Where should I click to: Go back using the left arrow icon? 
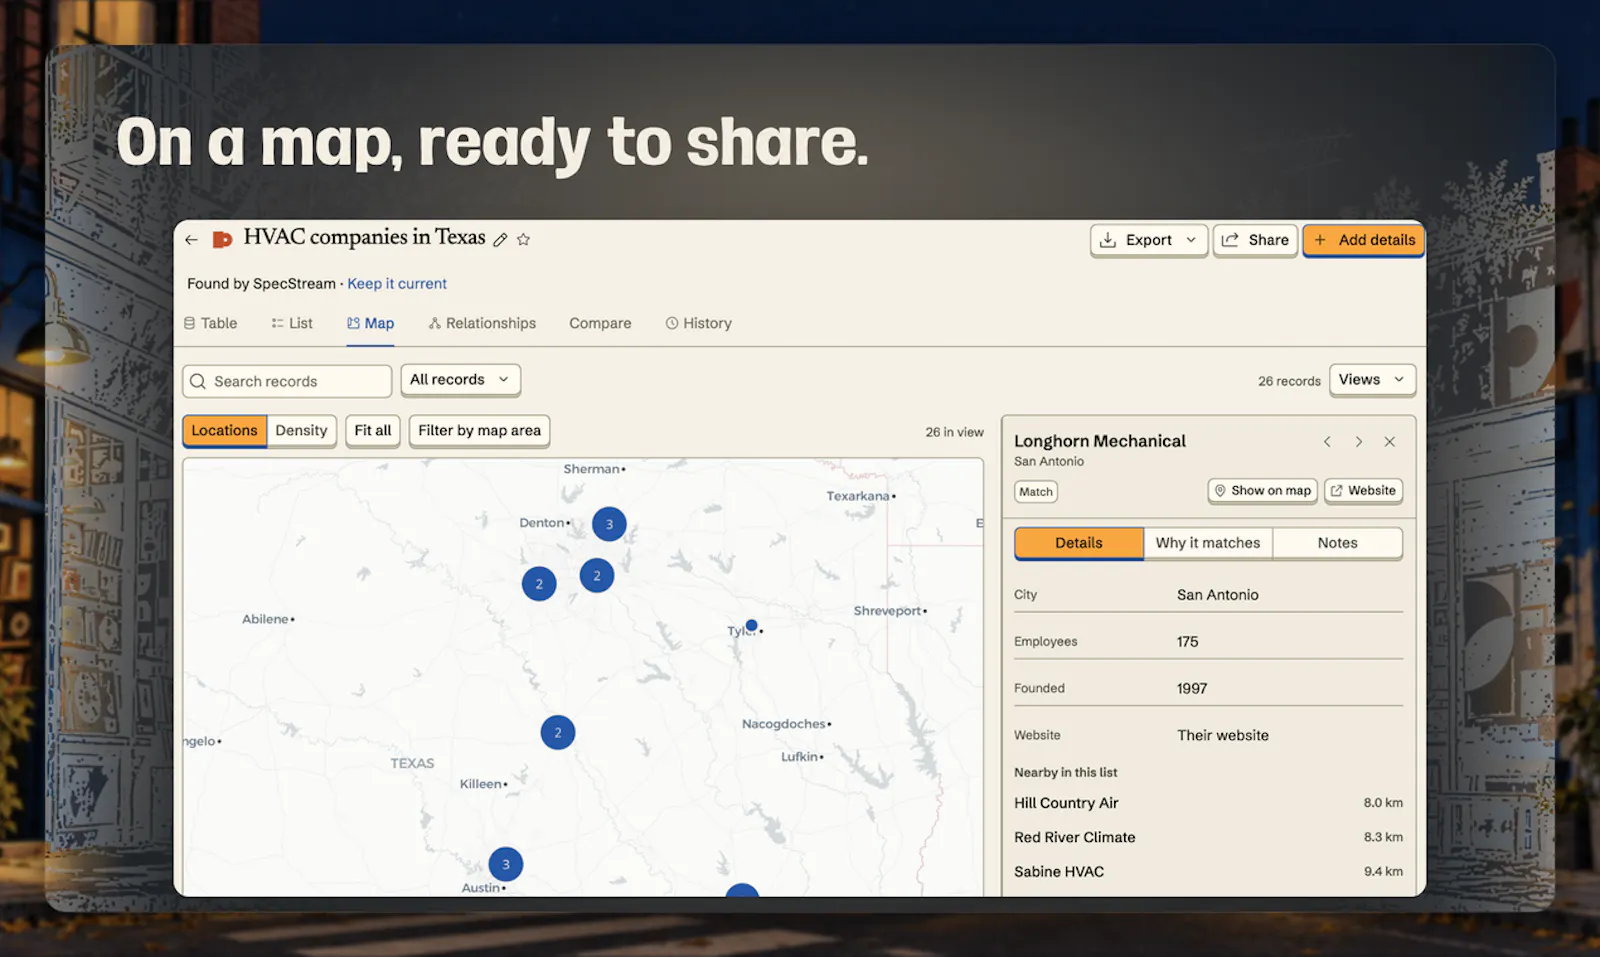click(x=191, y=240)
